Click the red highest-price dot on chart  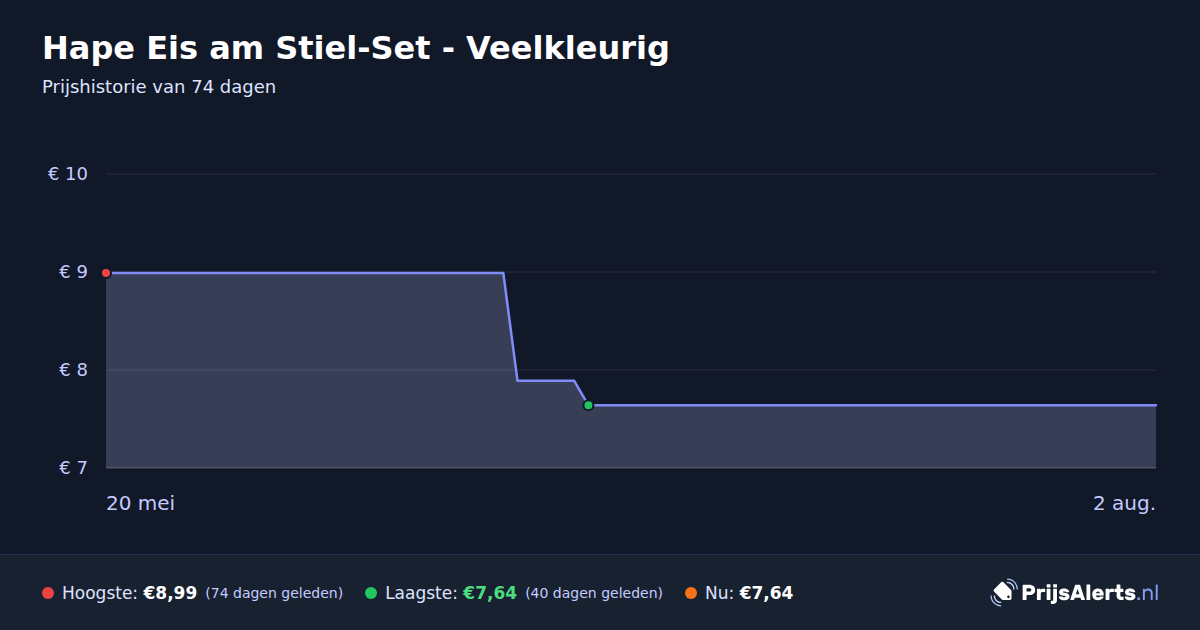pos(106,273)
